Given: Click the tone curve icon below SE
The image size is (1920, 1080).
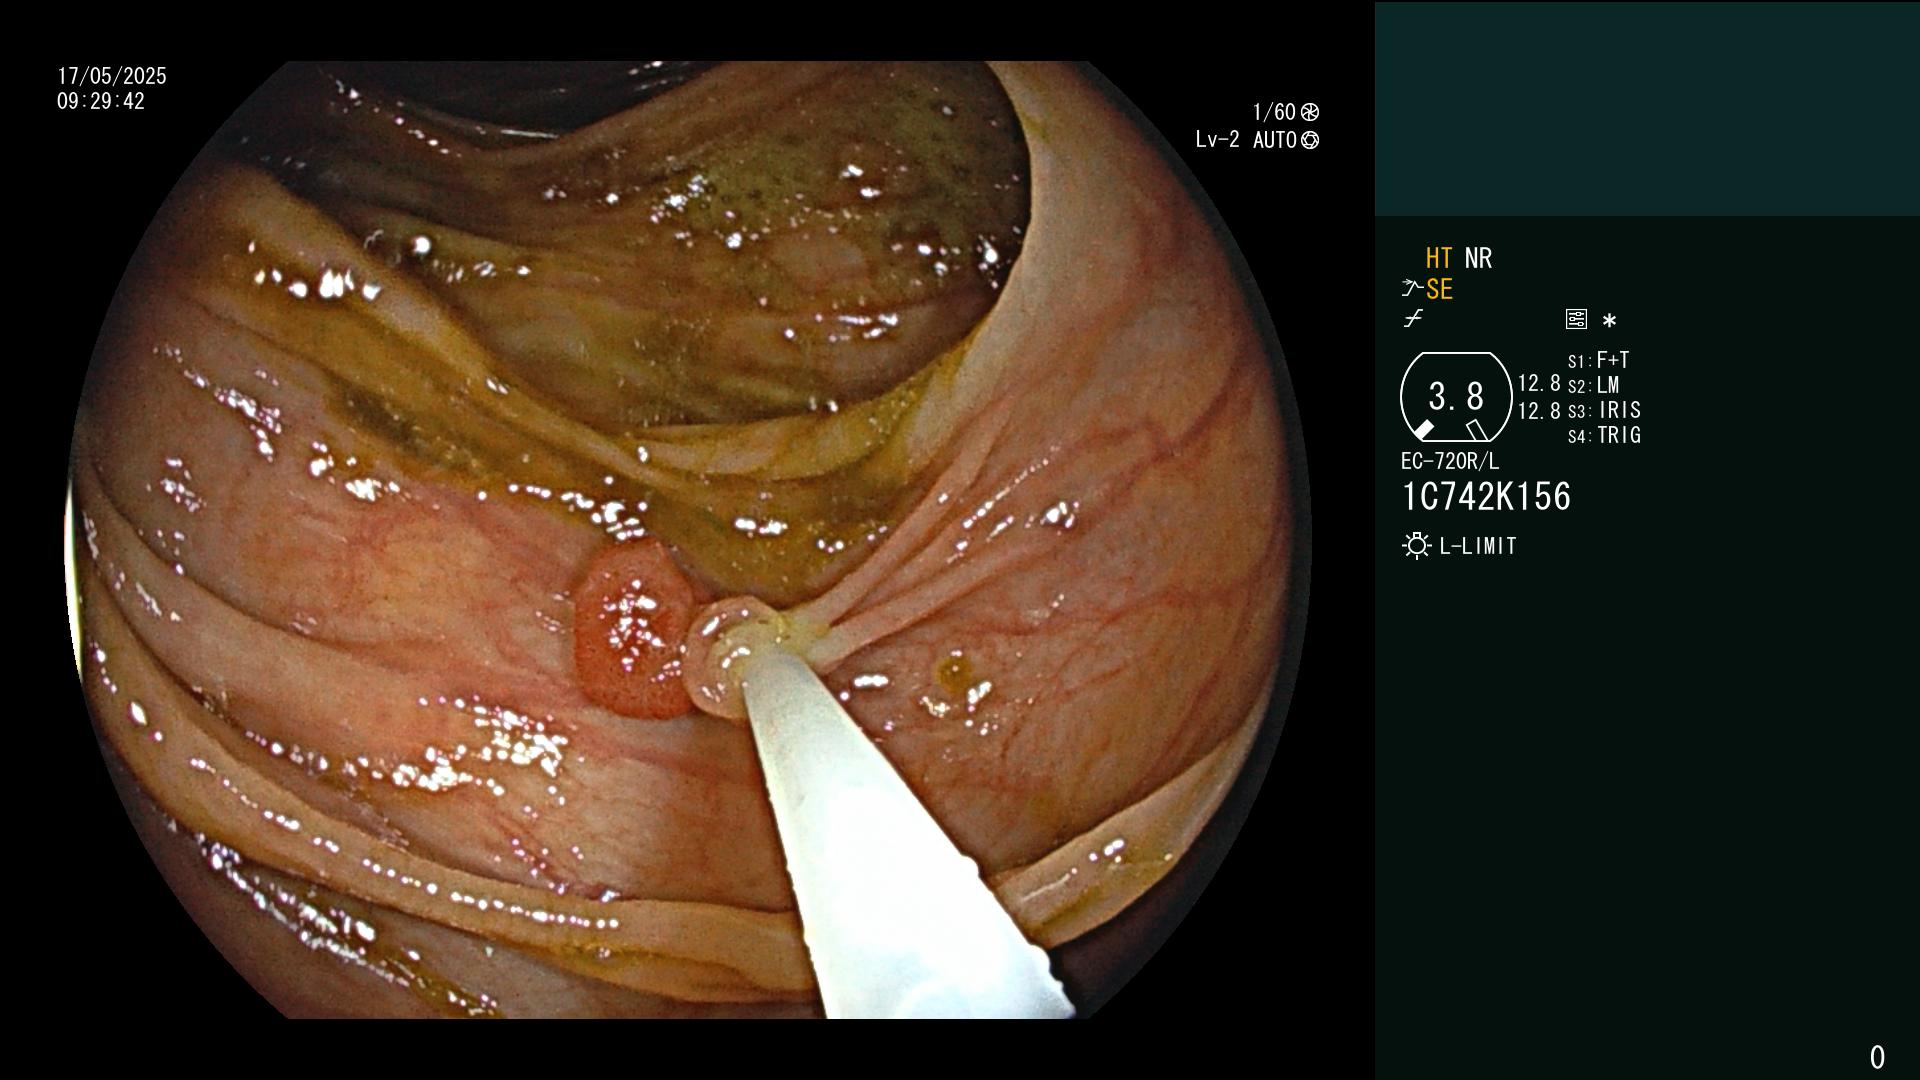Looking at the screenshot, I should click(x=1413, y=319).
